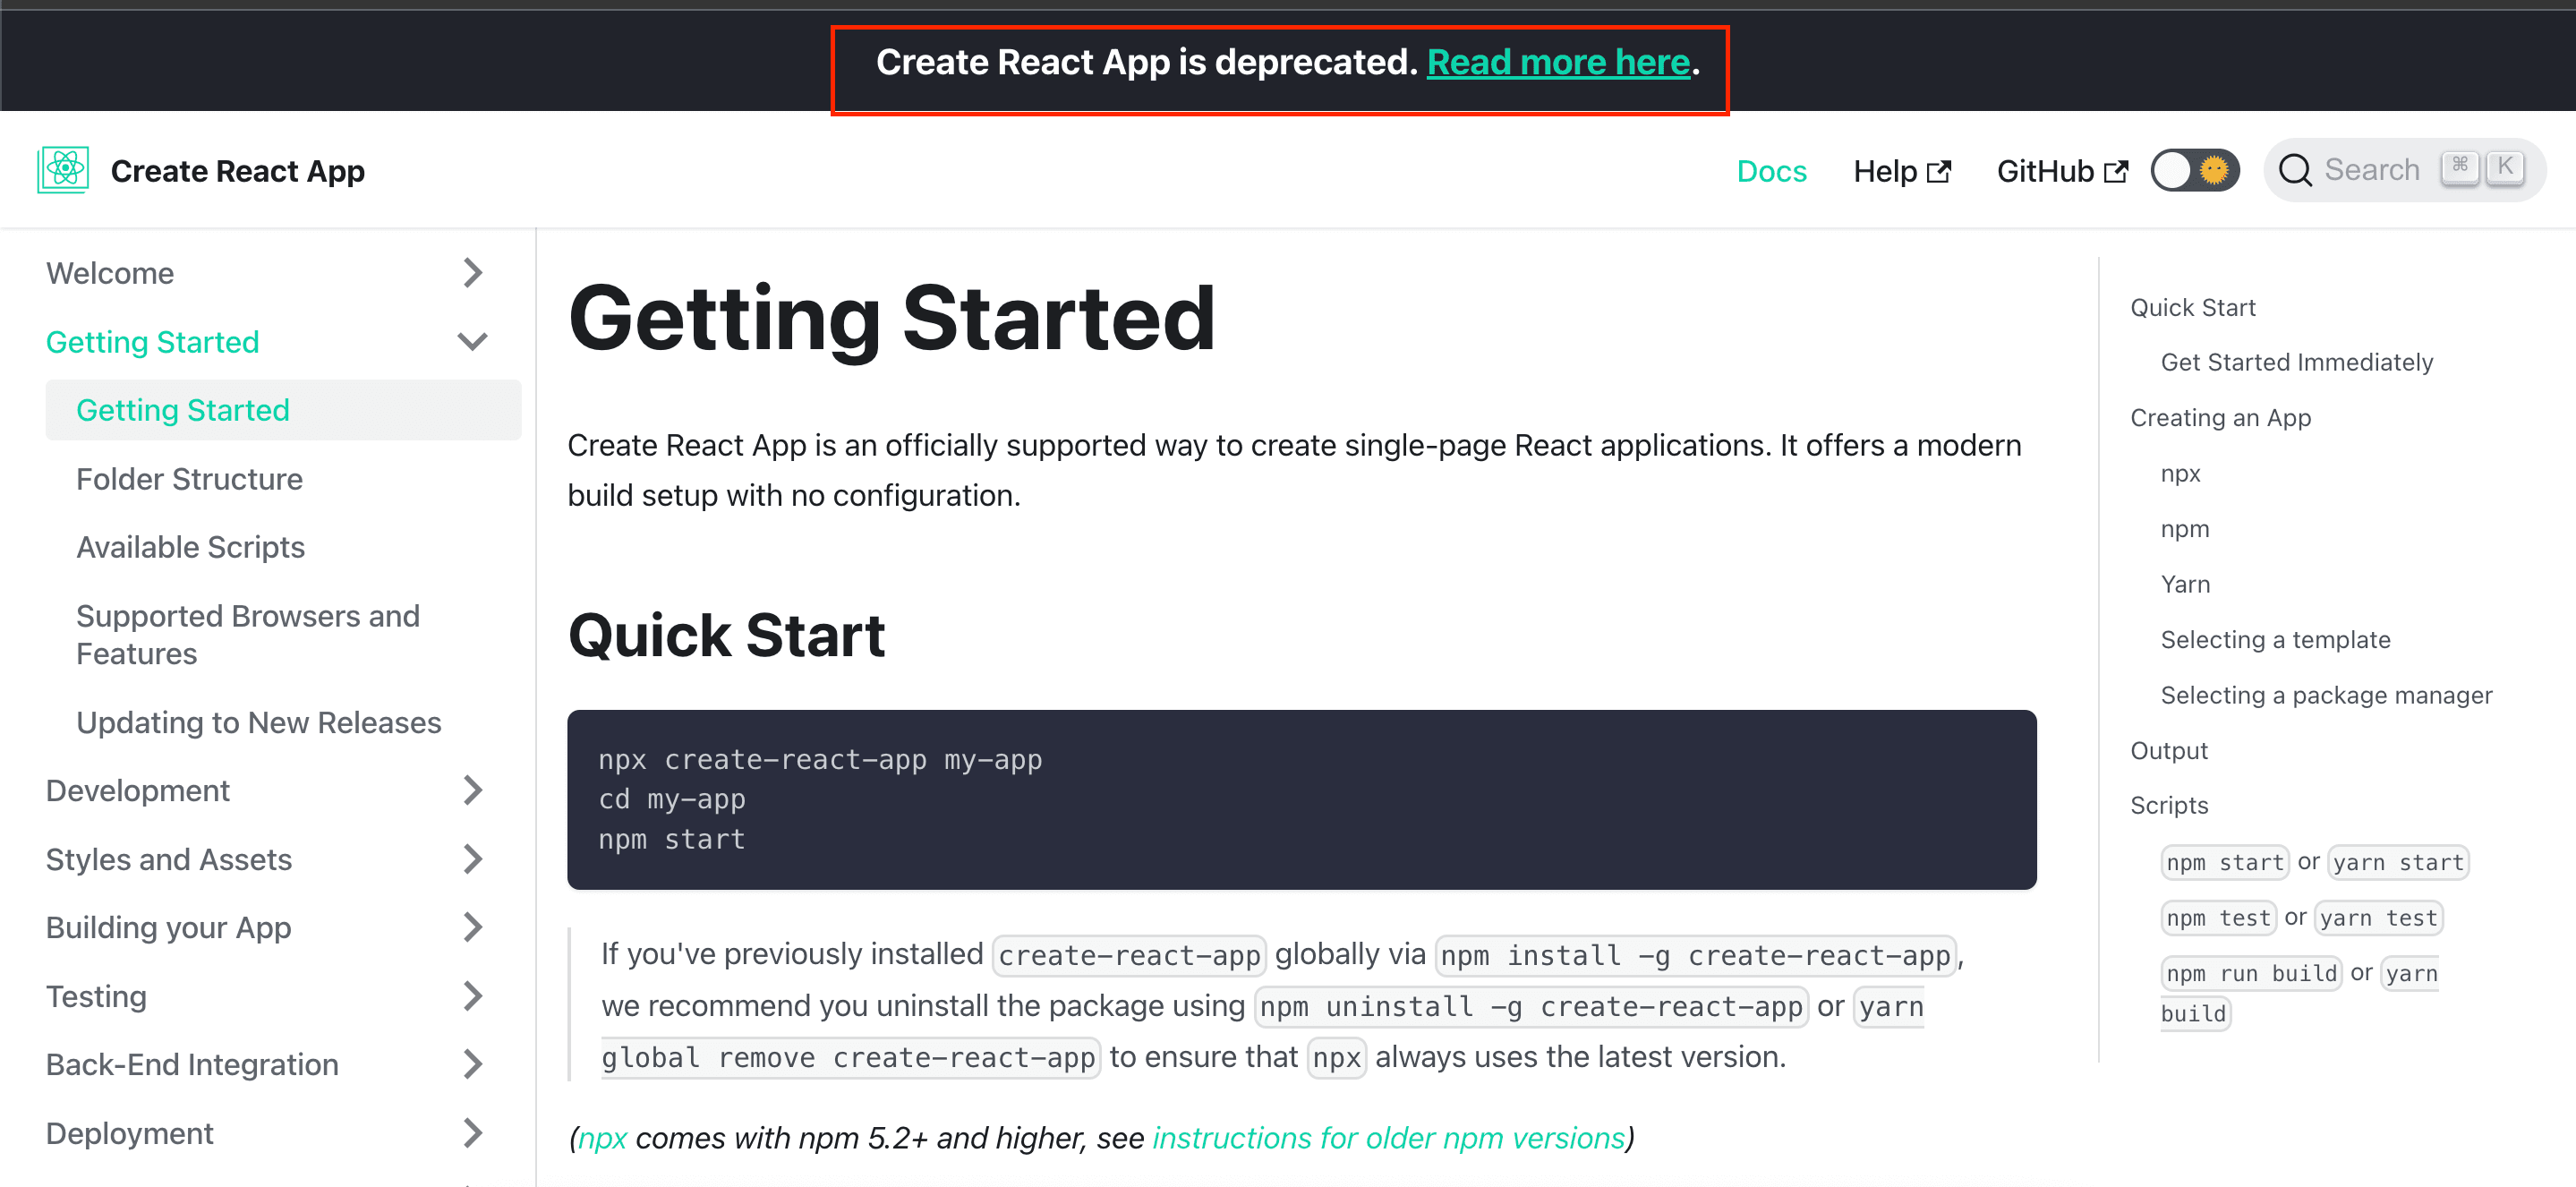Open the Docs navbar item
This screenshot has width=2576, height=1187.
pos(1771,171)
